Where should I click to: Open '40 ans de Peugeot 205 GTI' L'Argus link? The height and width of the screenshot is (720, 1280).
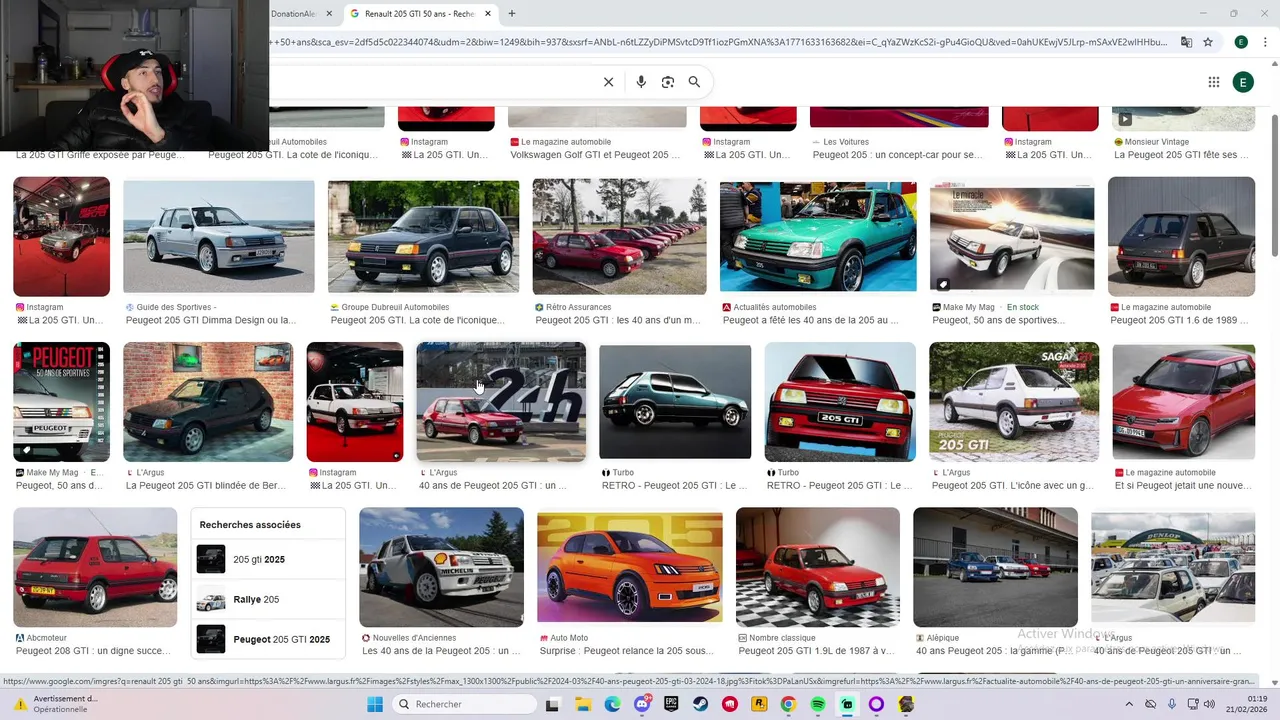pyautogui.click(x=492, y=486)
